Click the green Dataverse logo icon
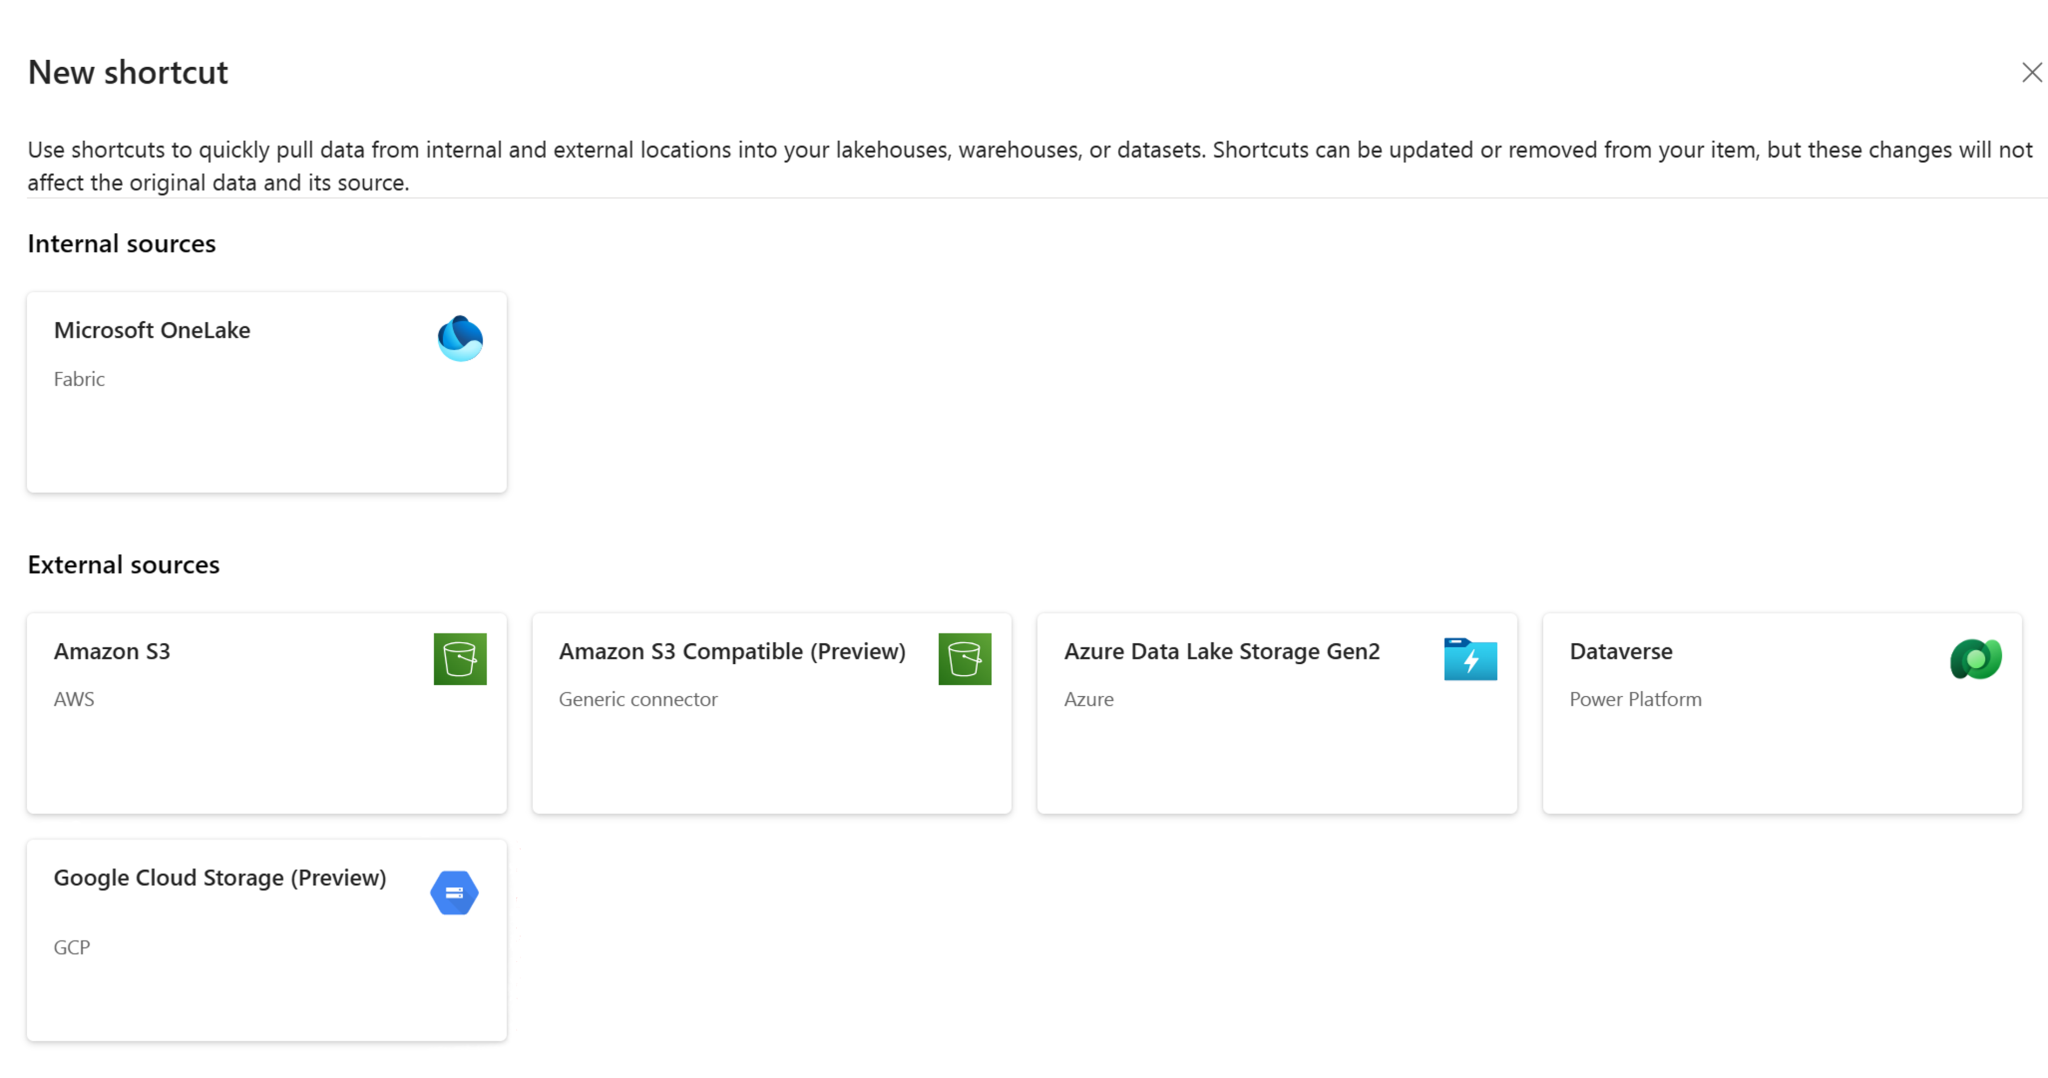Viewport: 2048px width, 1078px height. (1975, 659)
